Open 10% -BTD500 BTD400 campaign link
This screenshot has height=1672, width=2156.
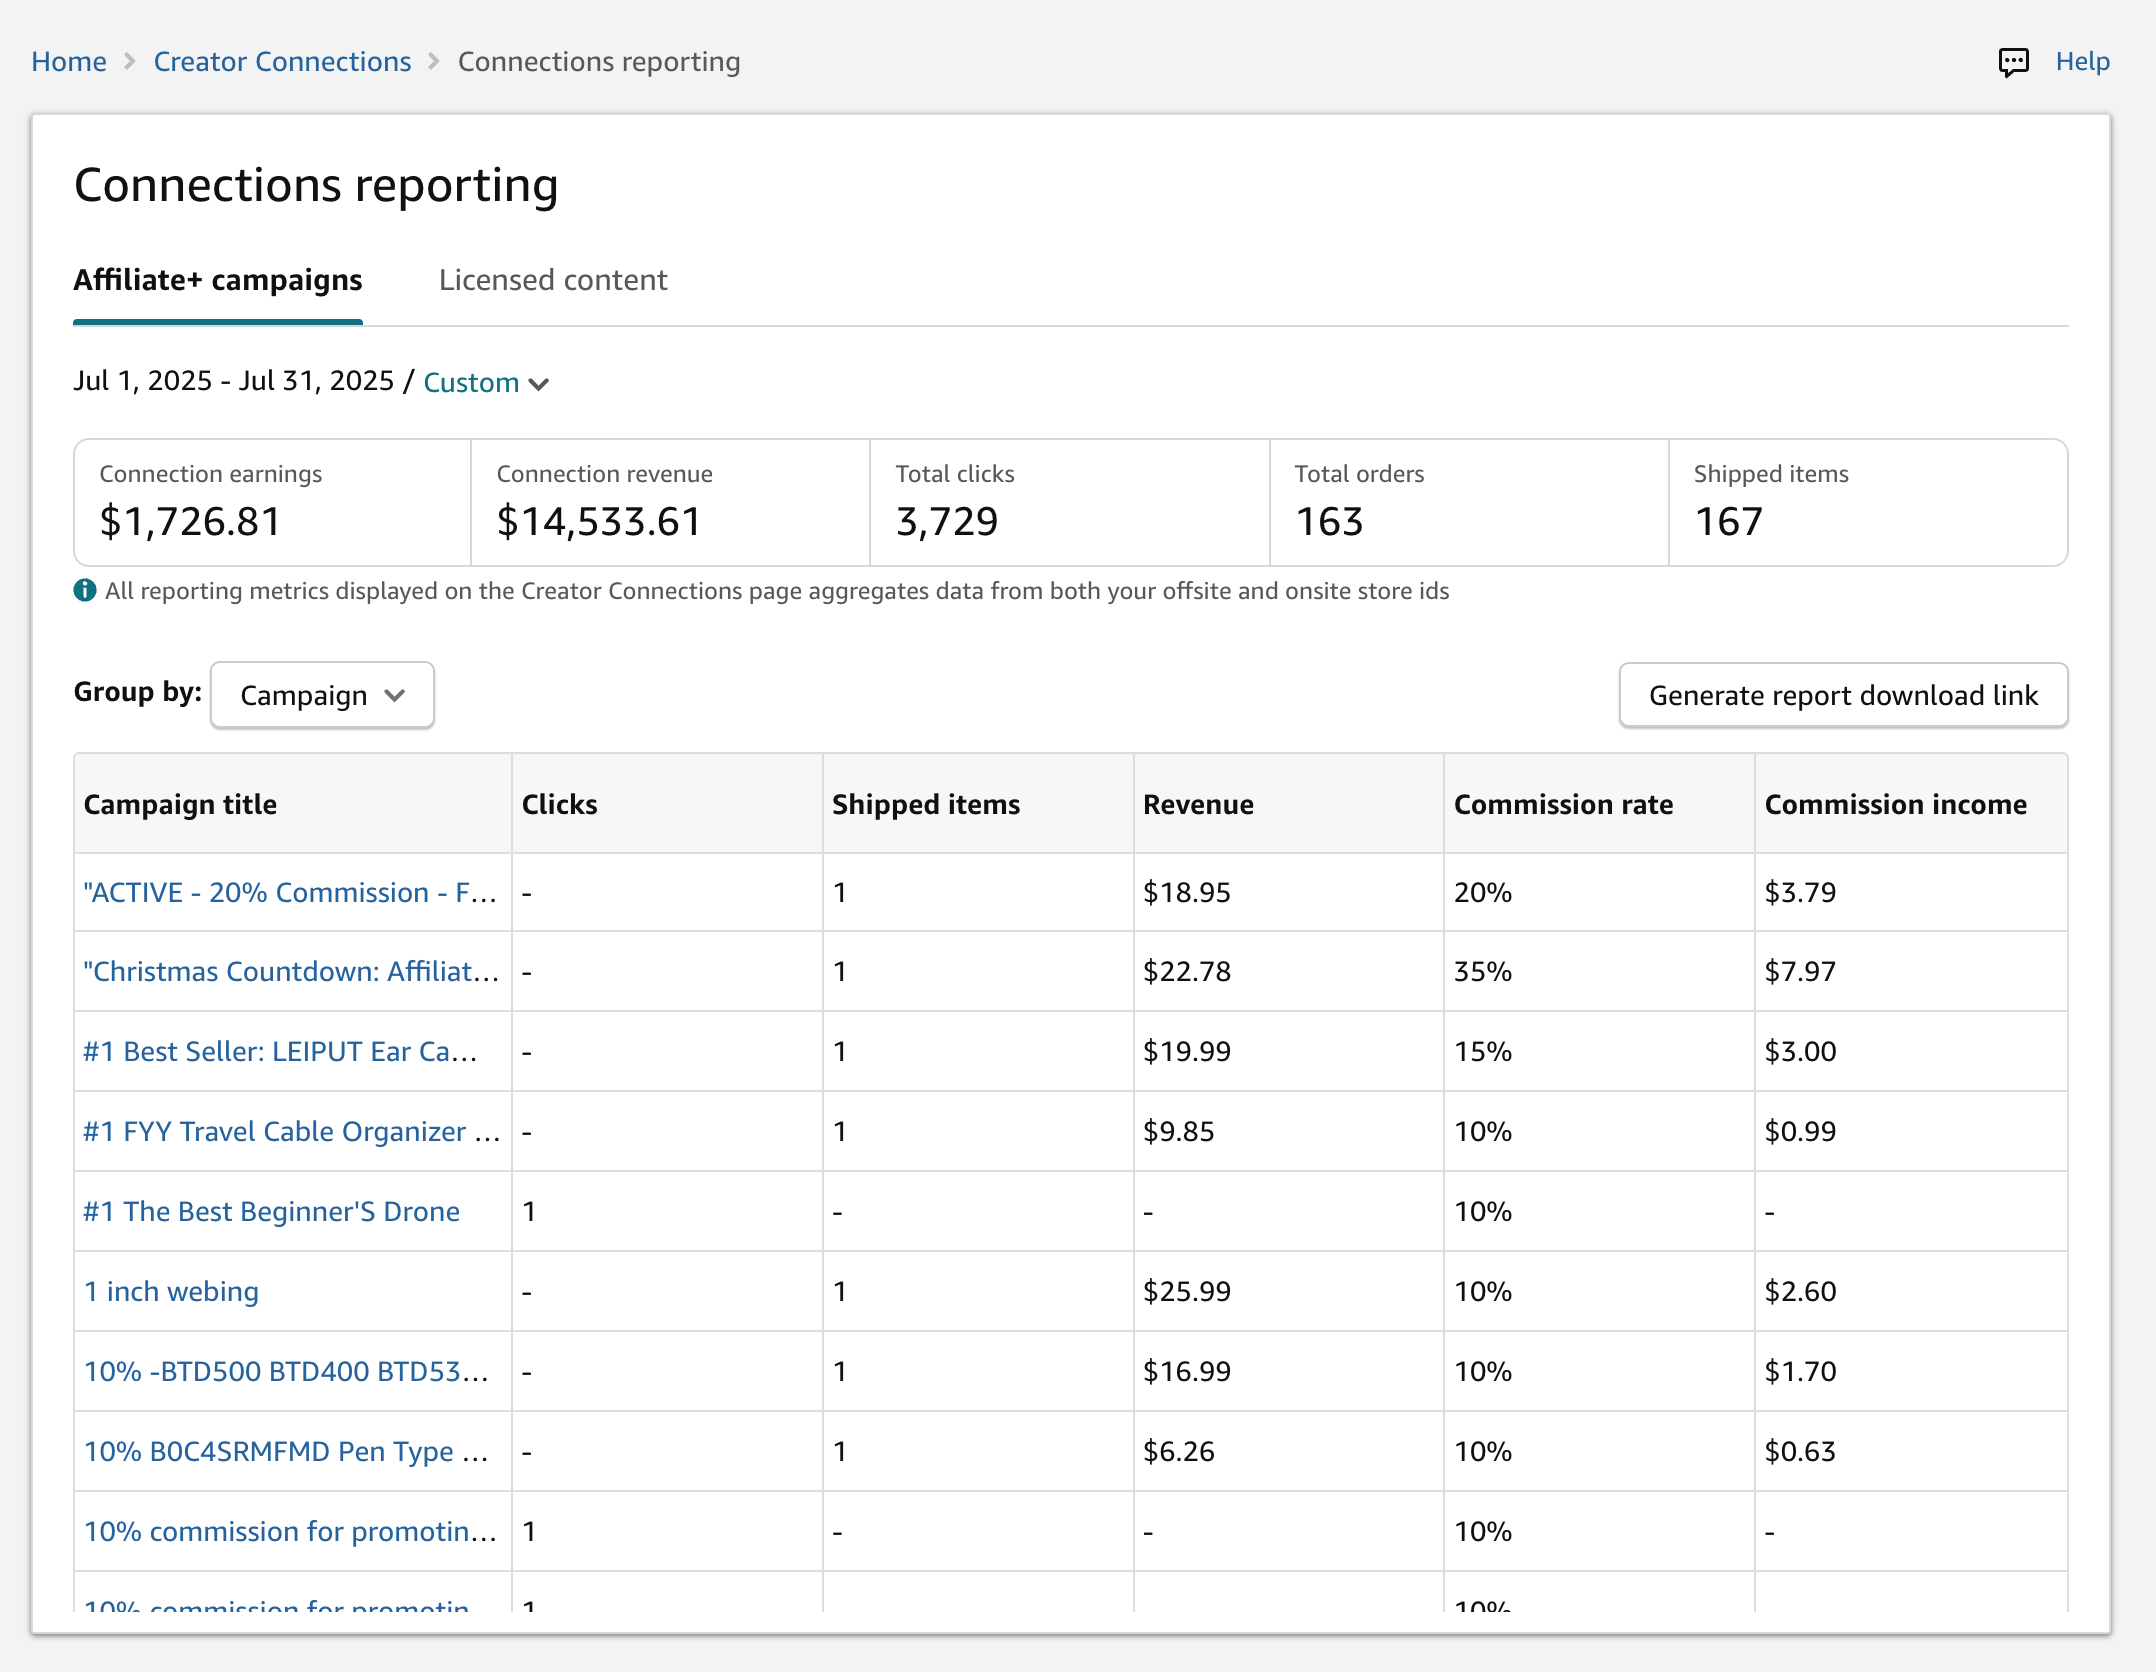coord(286,1371)
